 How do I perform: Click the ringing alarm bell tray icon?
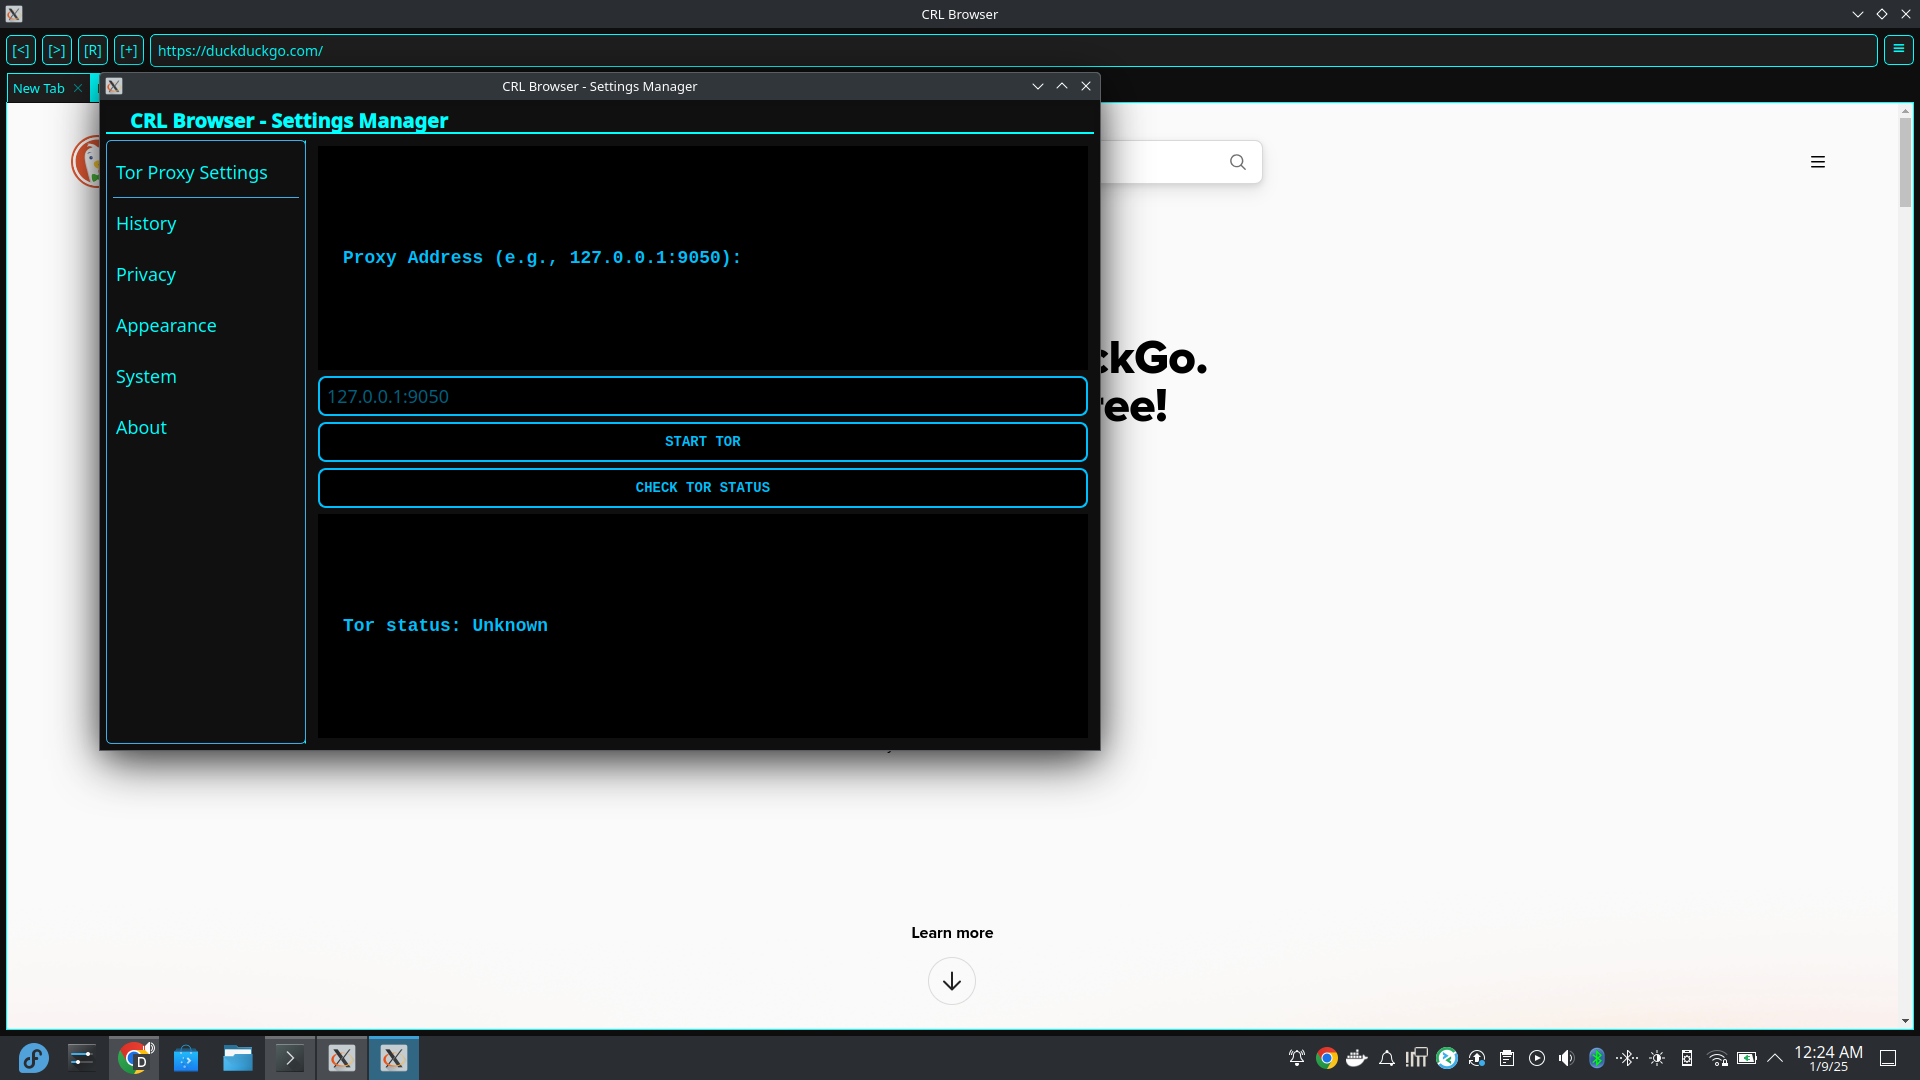(1297, 1058)
